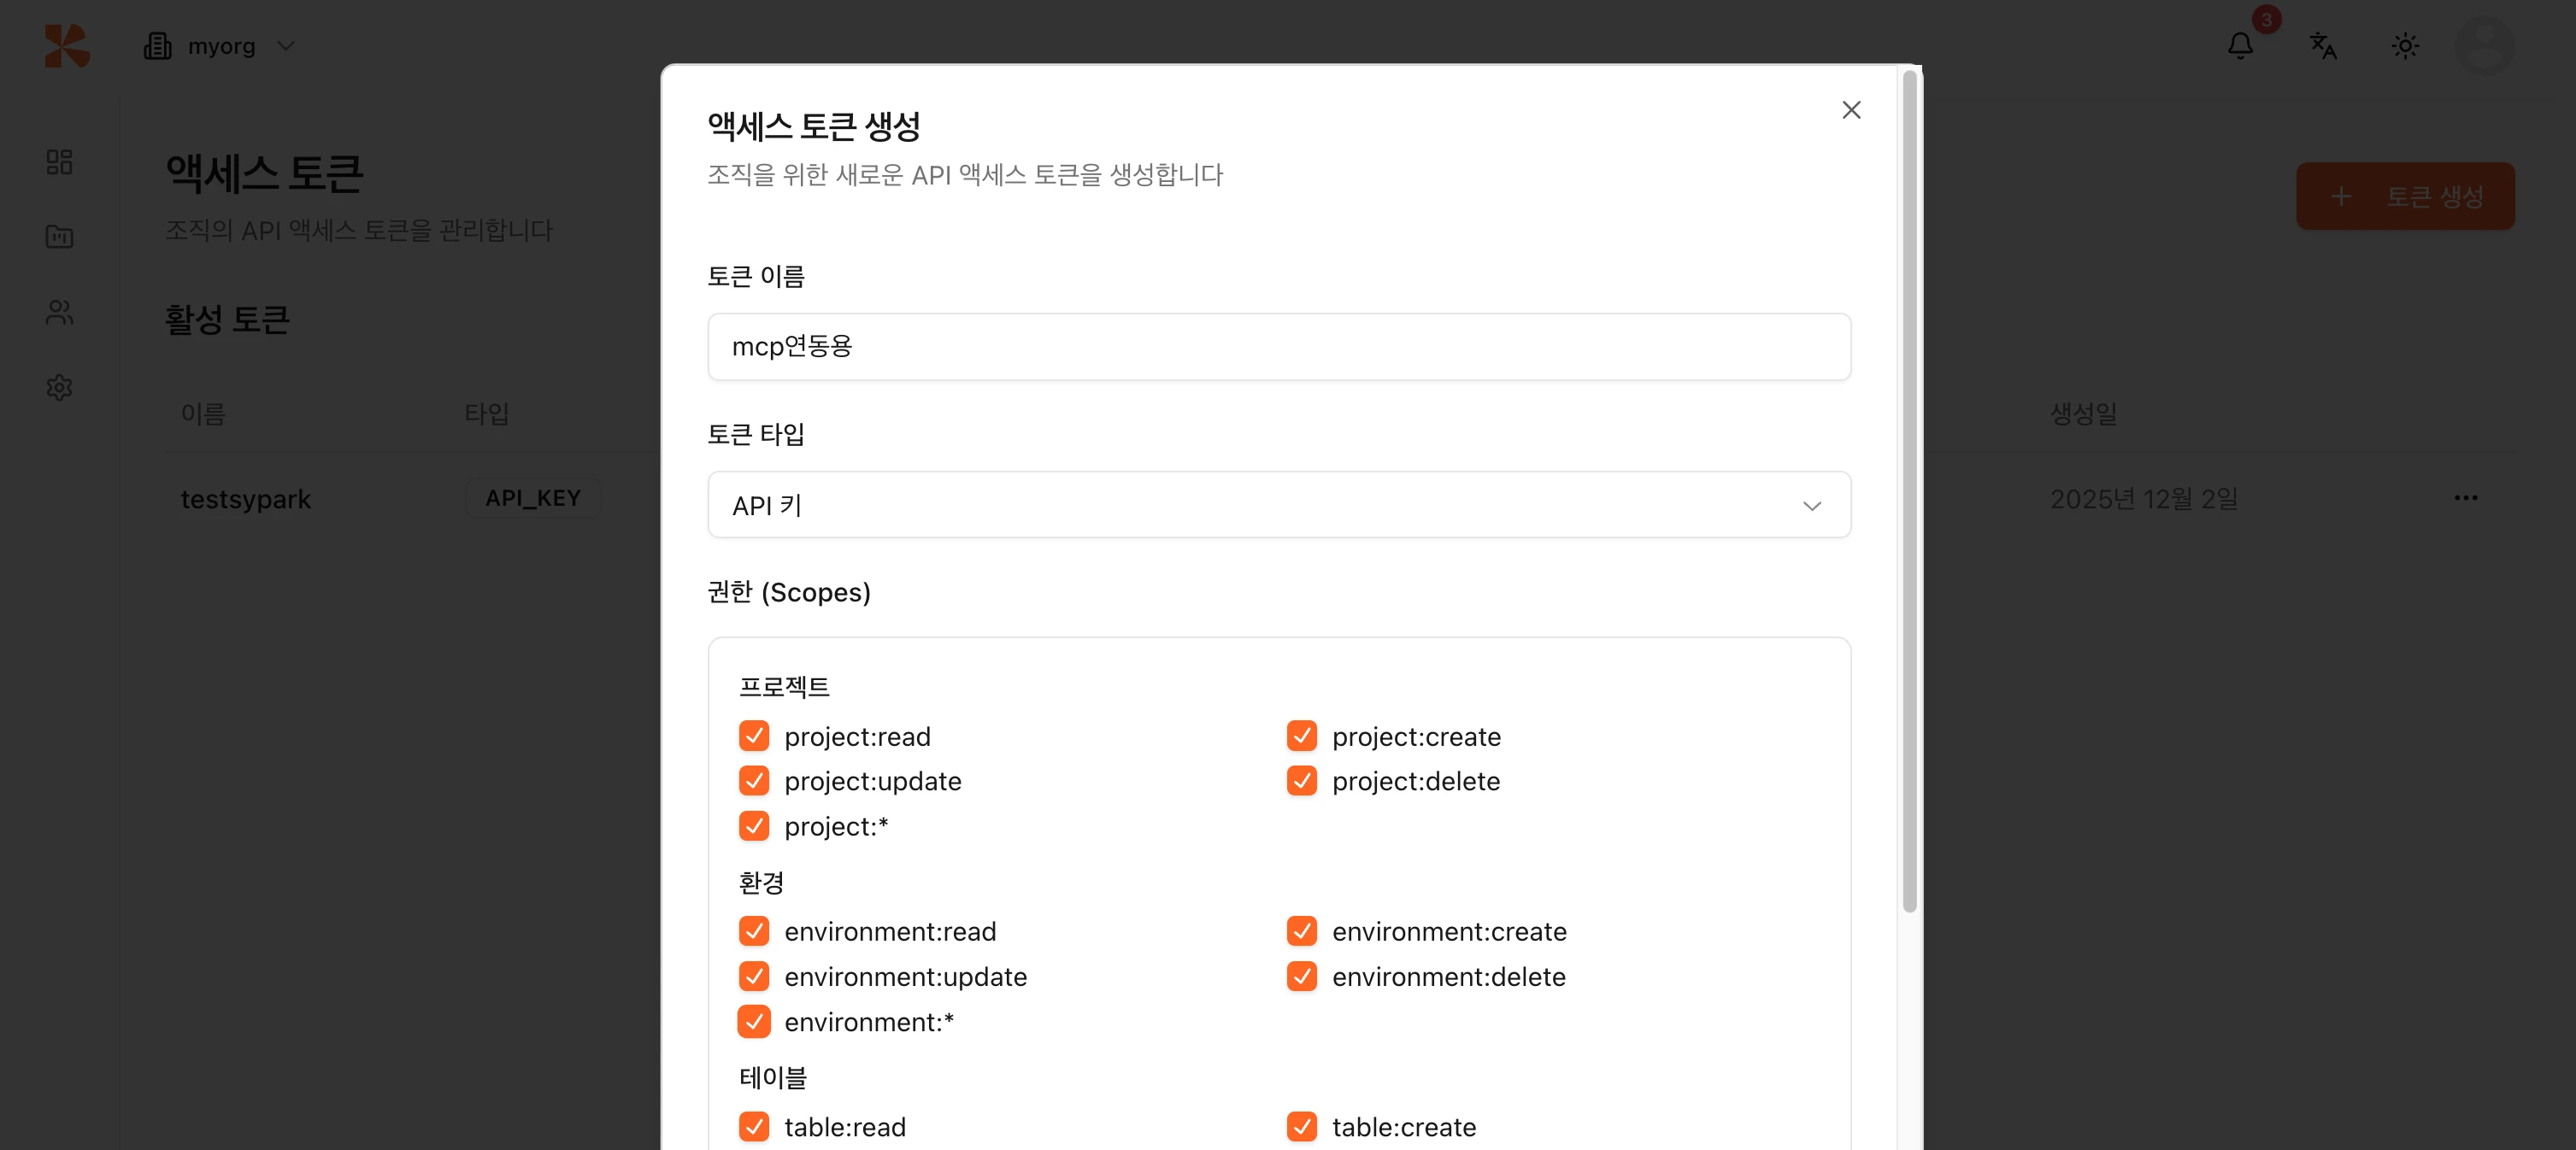Open the token type API 키 dropdown
The image size is (2576, 1150).
(x=1278, y=505)
